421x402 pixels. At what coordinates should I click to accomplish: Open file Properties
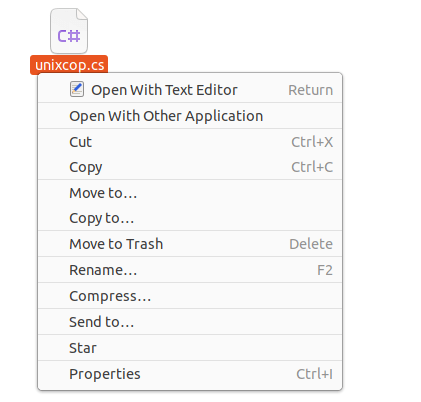[190, 374]
